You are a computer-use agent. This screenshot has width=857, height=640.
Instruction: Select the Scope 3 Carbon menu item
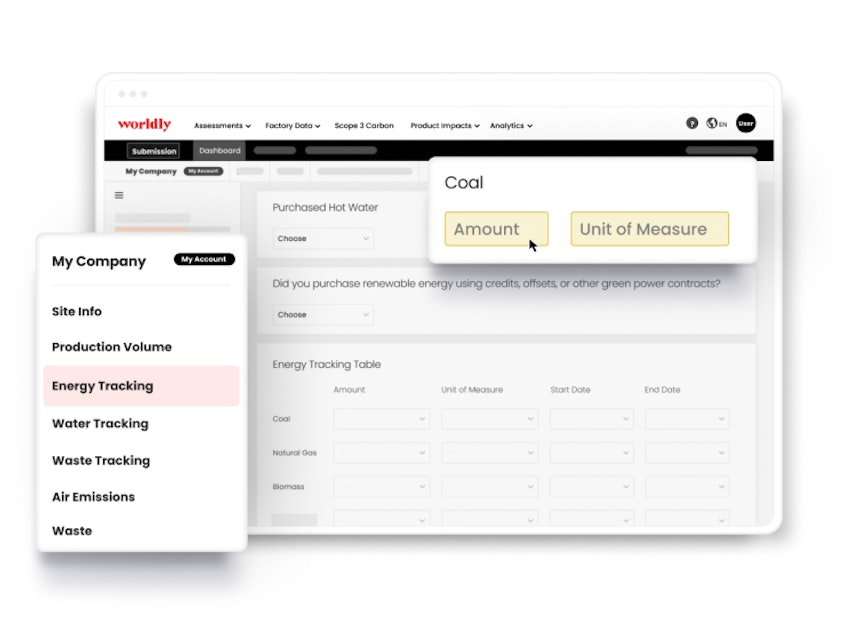pos(364,125)
